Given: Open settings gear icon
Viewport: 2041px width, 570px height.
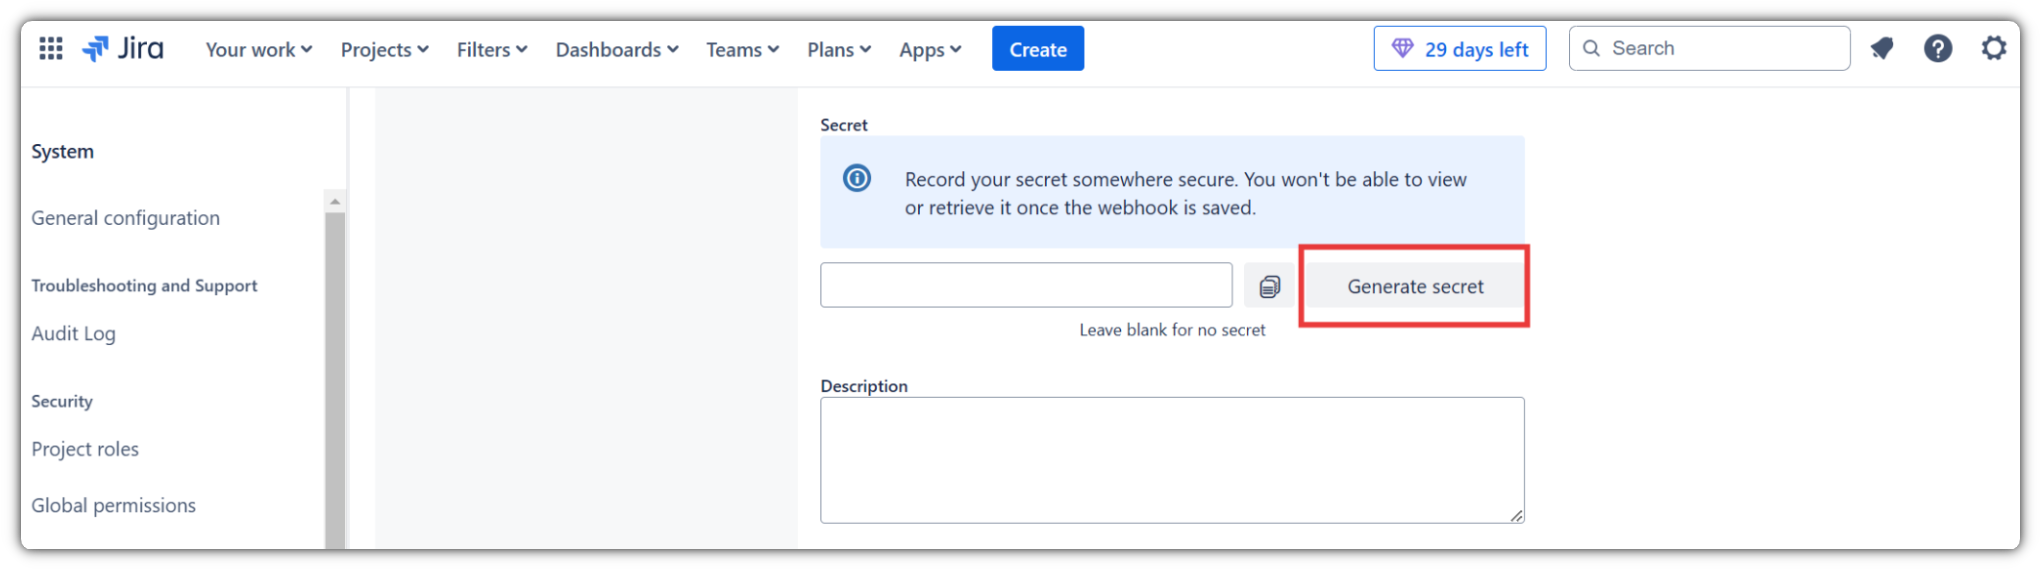Looking at the screenshot, I should click(x=1994, y=48).
